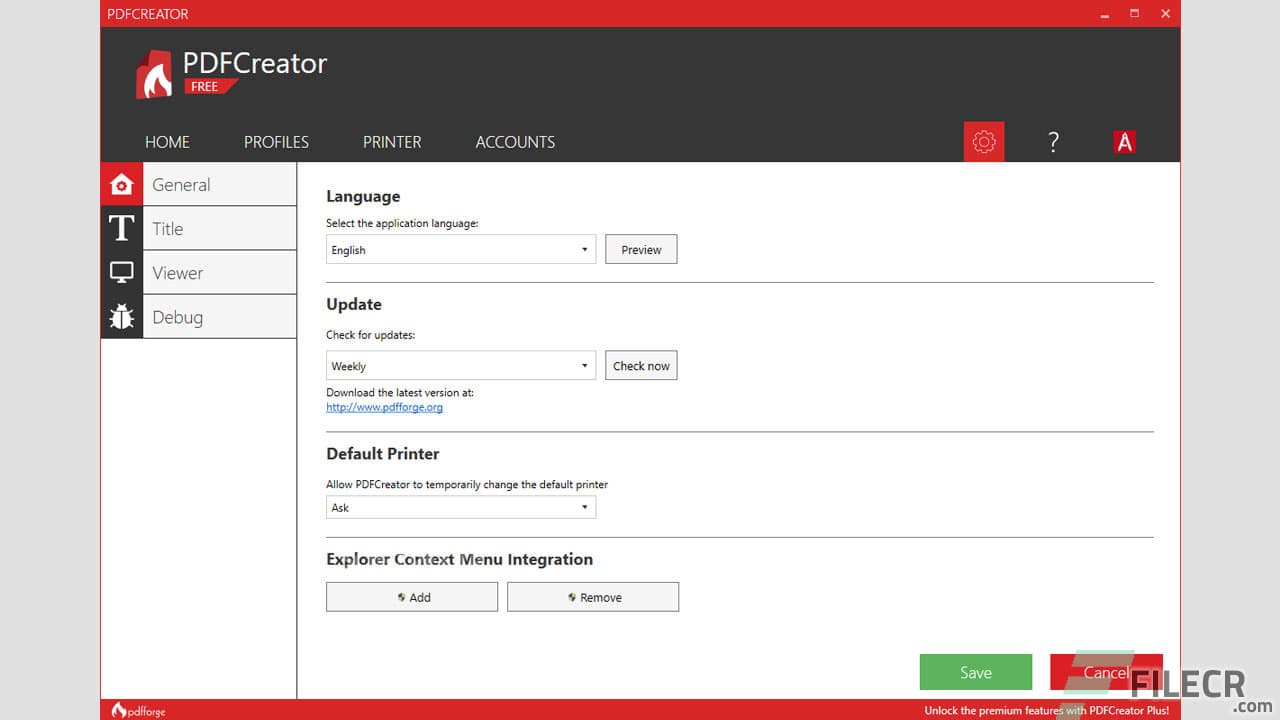Image resolution: width=1280 pixels, height=720 pixels.
Task: Switch to the PROFILES tab
Action: click(276, 141)
